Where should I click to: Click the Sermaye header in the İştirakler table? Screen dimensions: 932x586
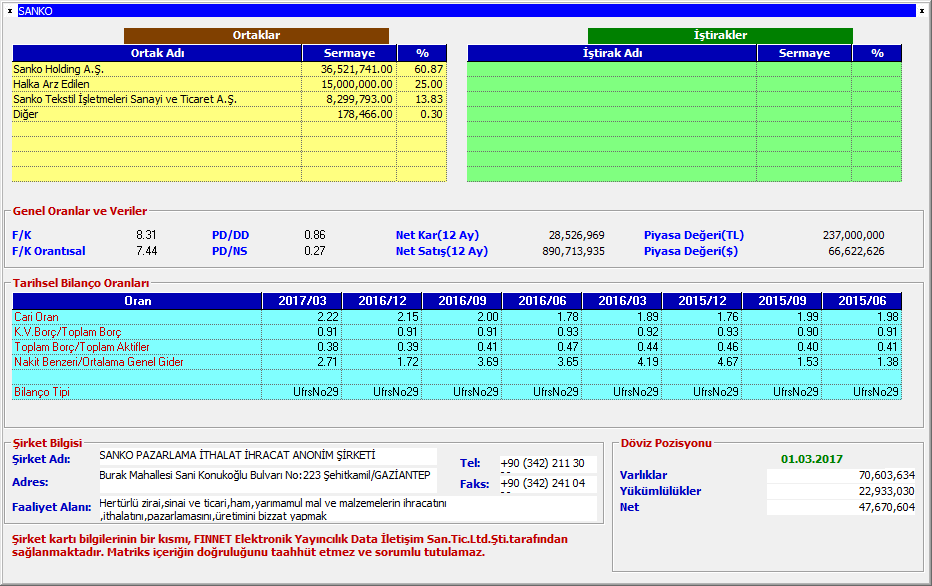pos(804,53)
